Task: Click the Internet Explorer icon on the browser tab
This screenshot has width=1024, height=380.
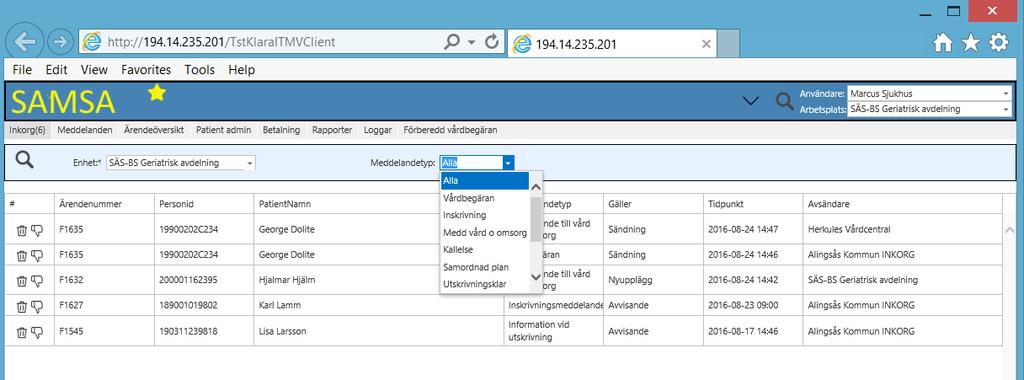Action: [522, 44]
